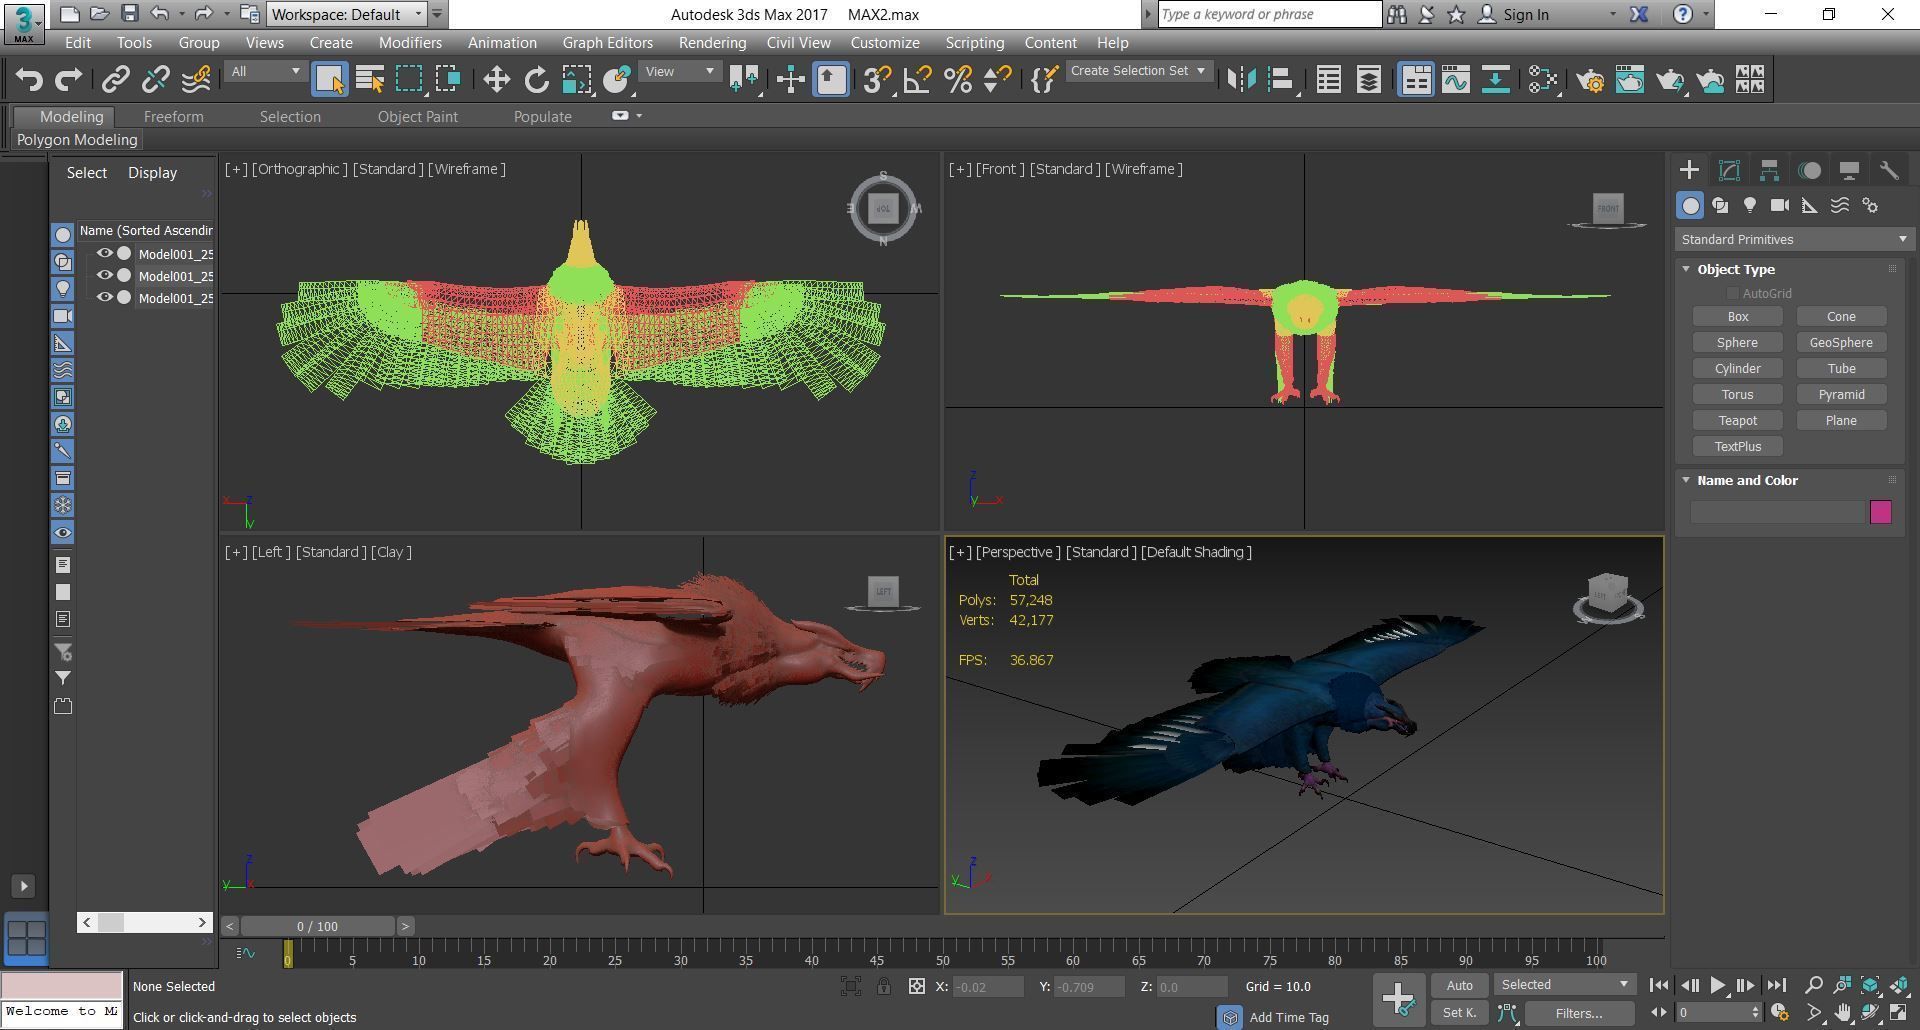
Task: Hide the third Model001_25 object
Action: (104, 297)
